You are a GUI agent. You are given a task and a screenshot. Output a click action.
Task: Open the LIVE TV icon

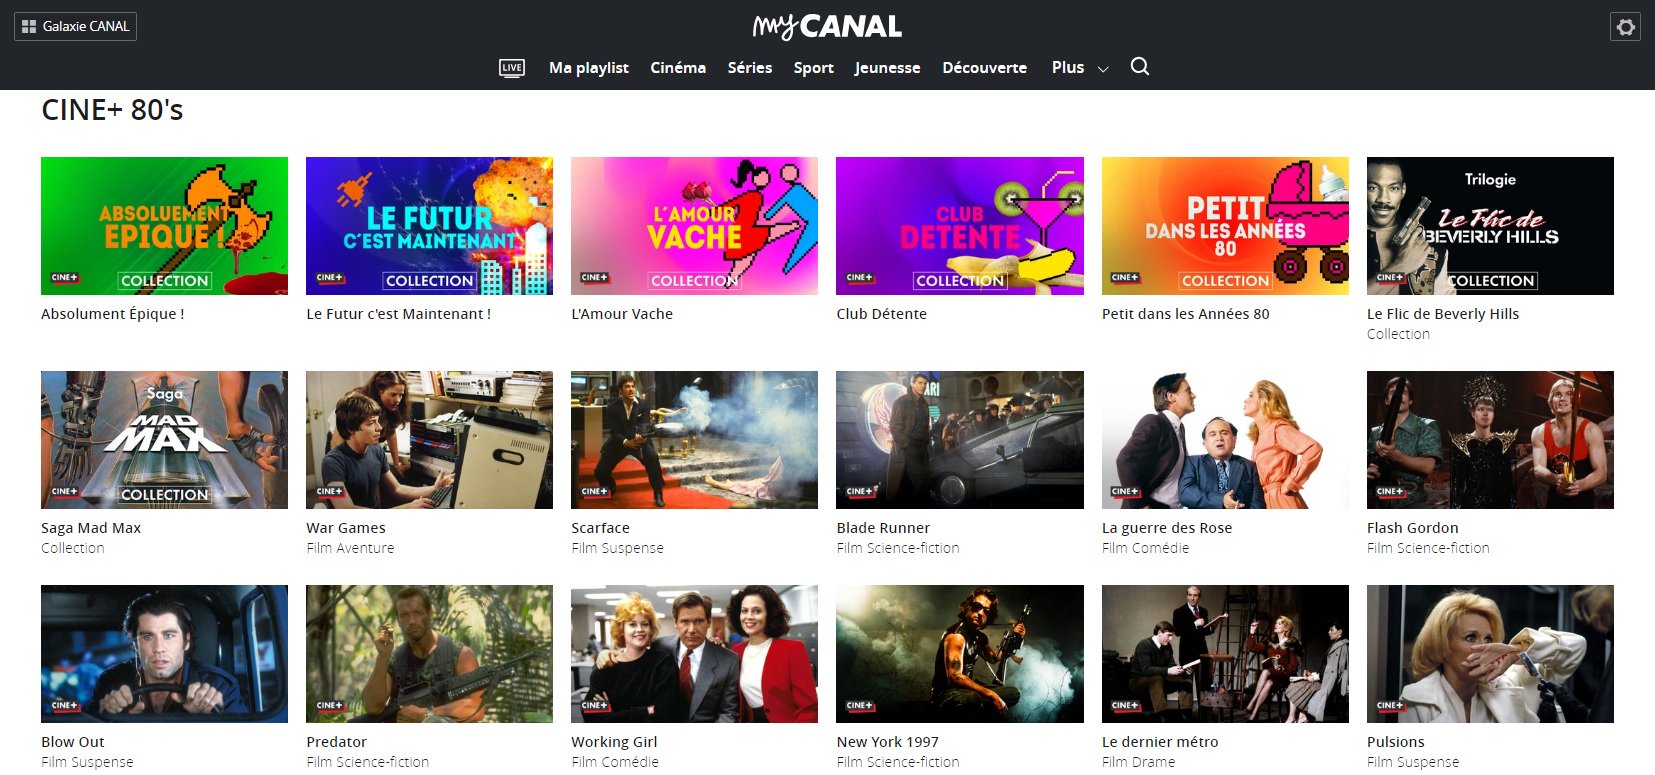[511, 68]
